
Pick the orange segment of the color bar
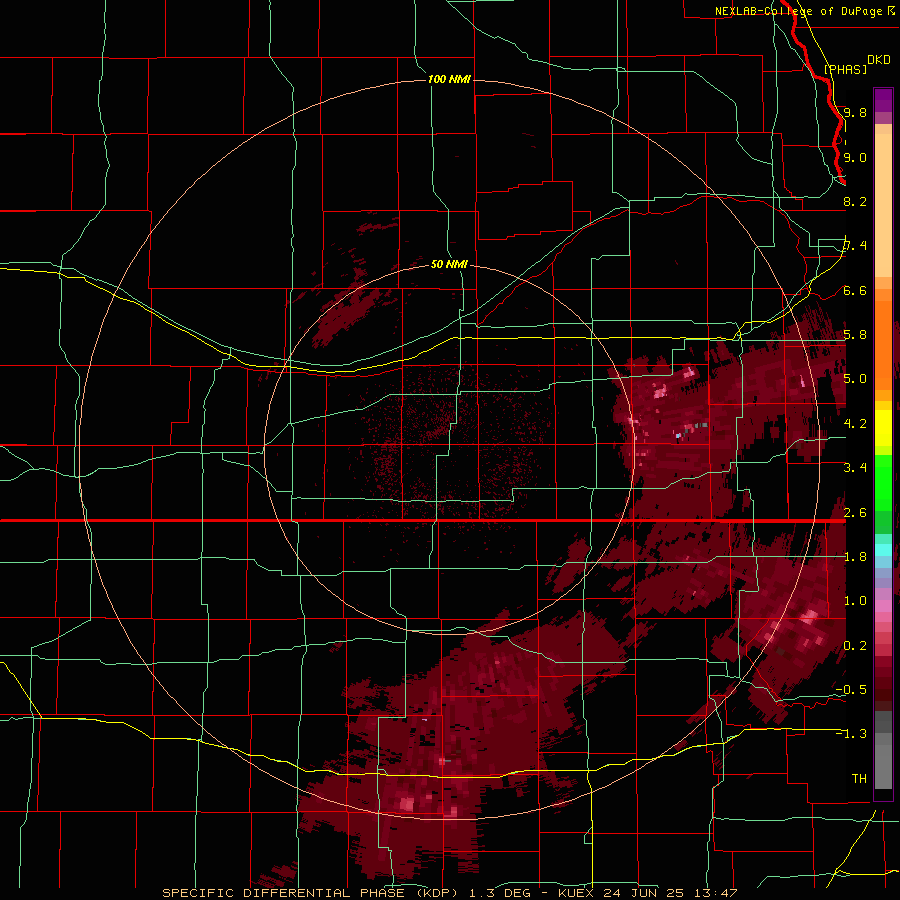coord(883,344)
